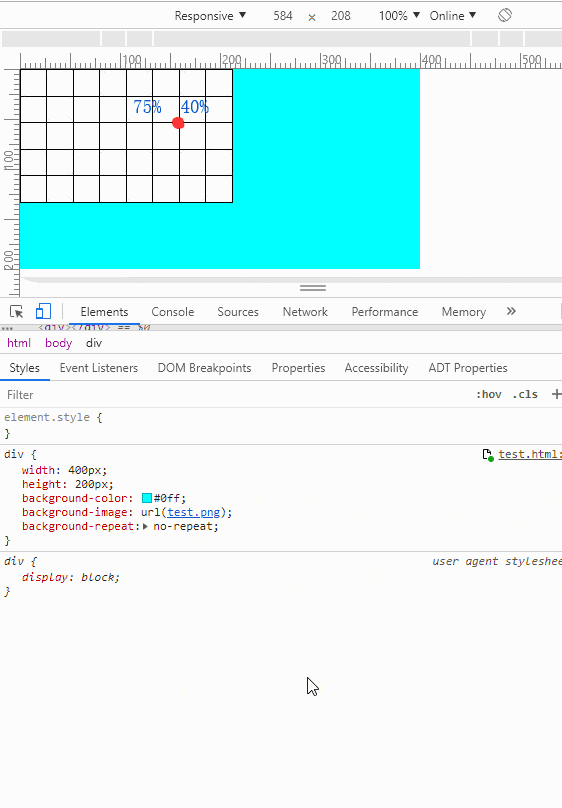Switch to the Console tab

click(173, 312)
